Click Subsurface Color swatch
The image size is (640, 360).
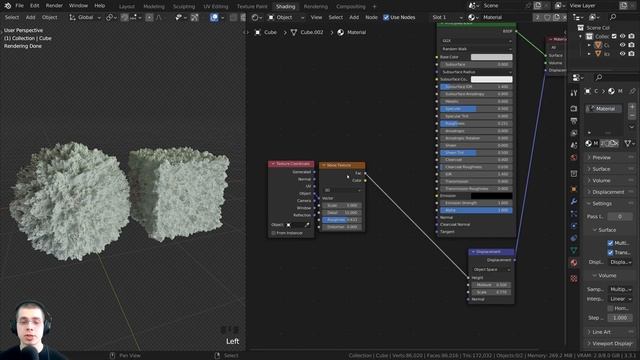point(491,79)
